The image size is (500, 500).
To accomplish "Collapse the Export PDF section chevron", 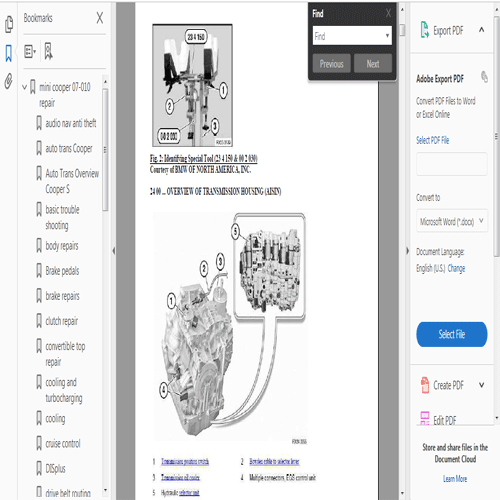I will [481, 30].
